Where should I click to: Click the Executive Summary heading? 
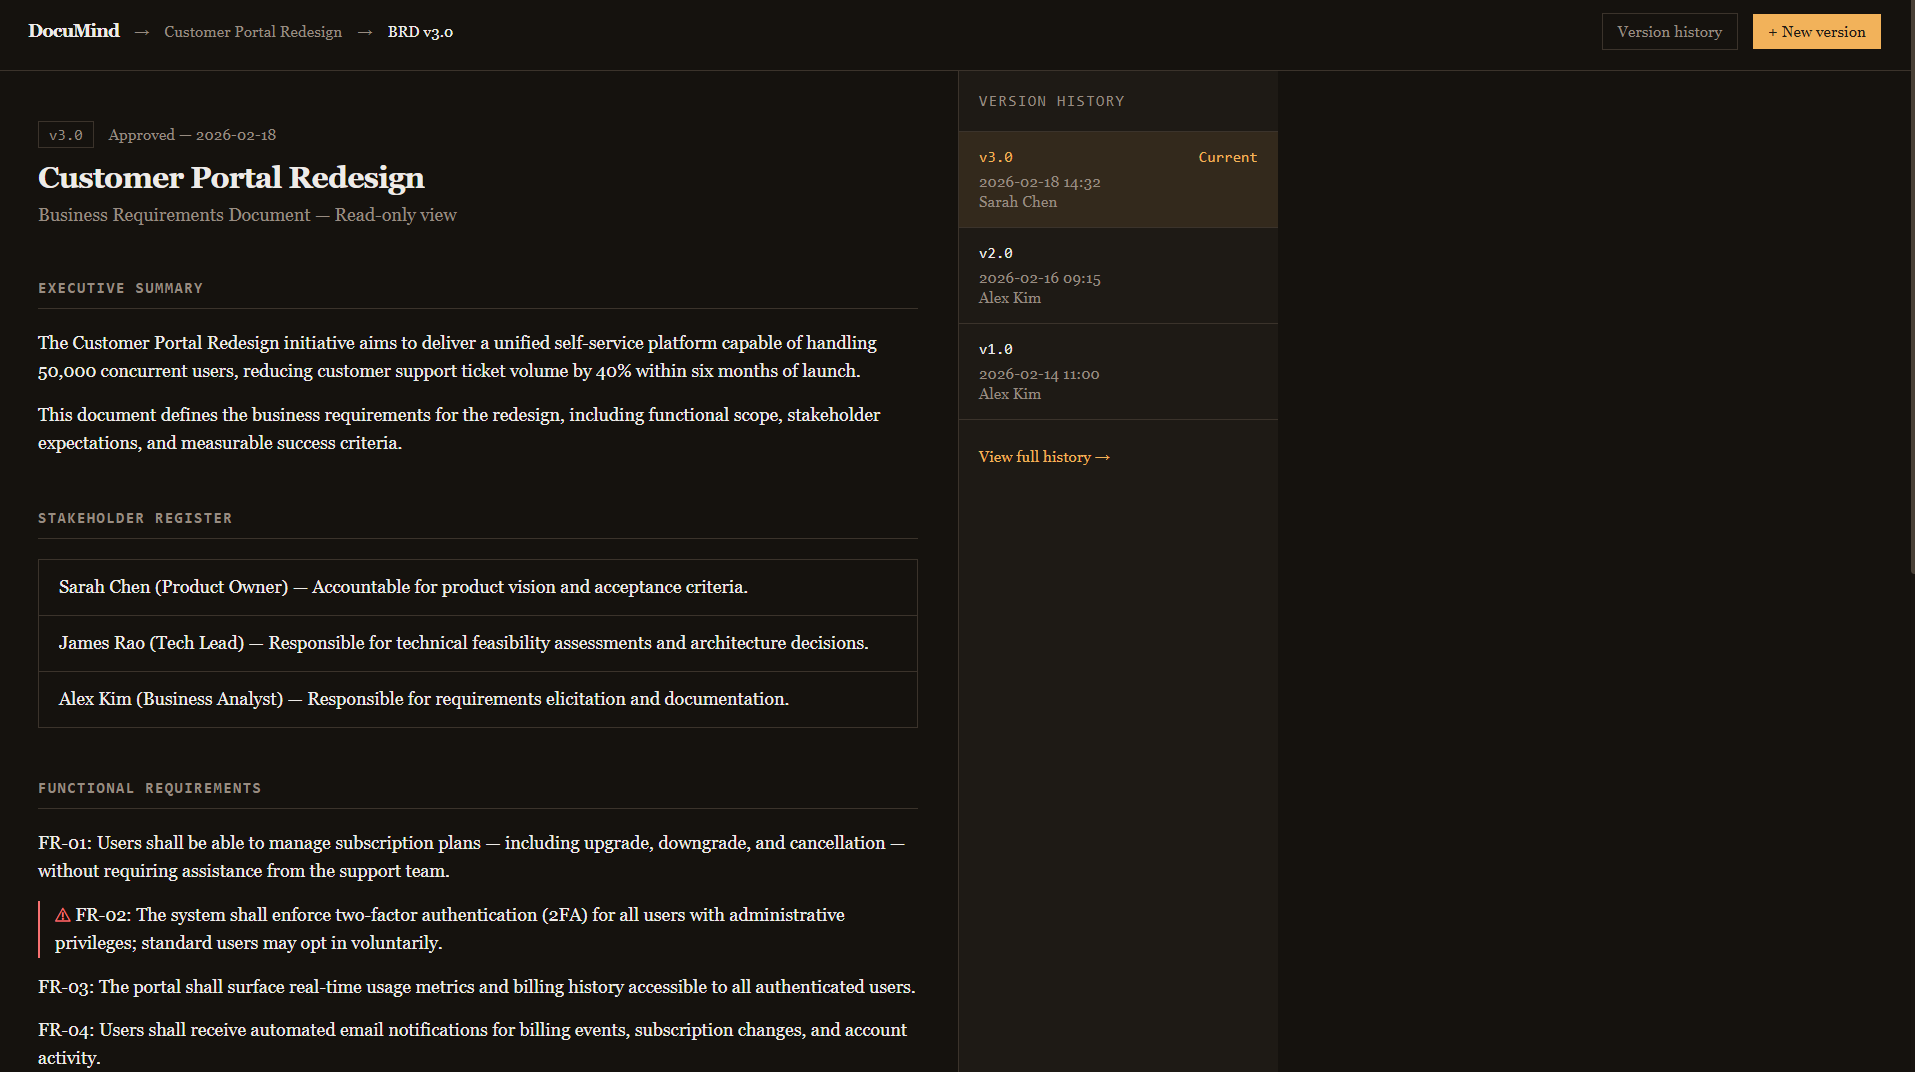click(120, 289)
